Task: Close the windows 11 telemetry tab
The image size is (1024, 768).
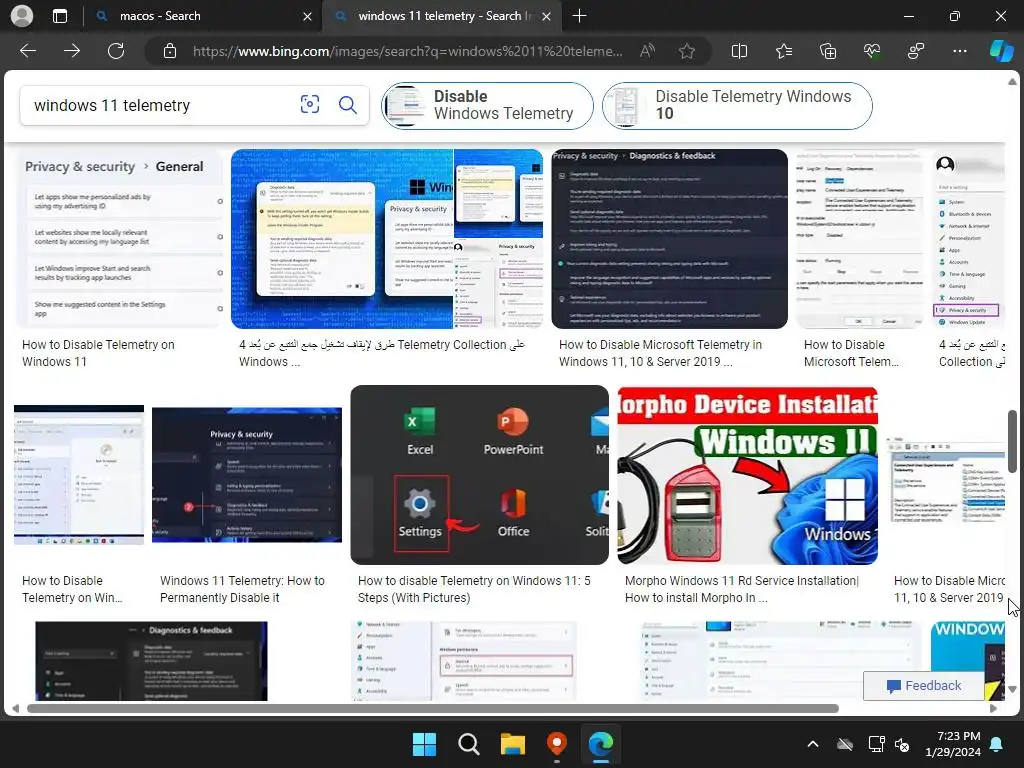Action: [x=547, y=16]
